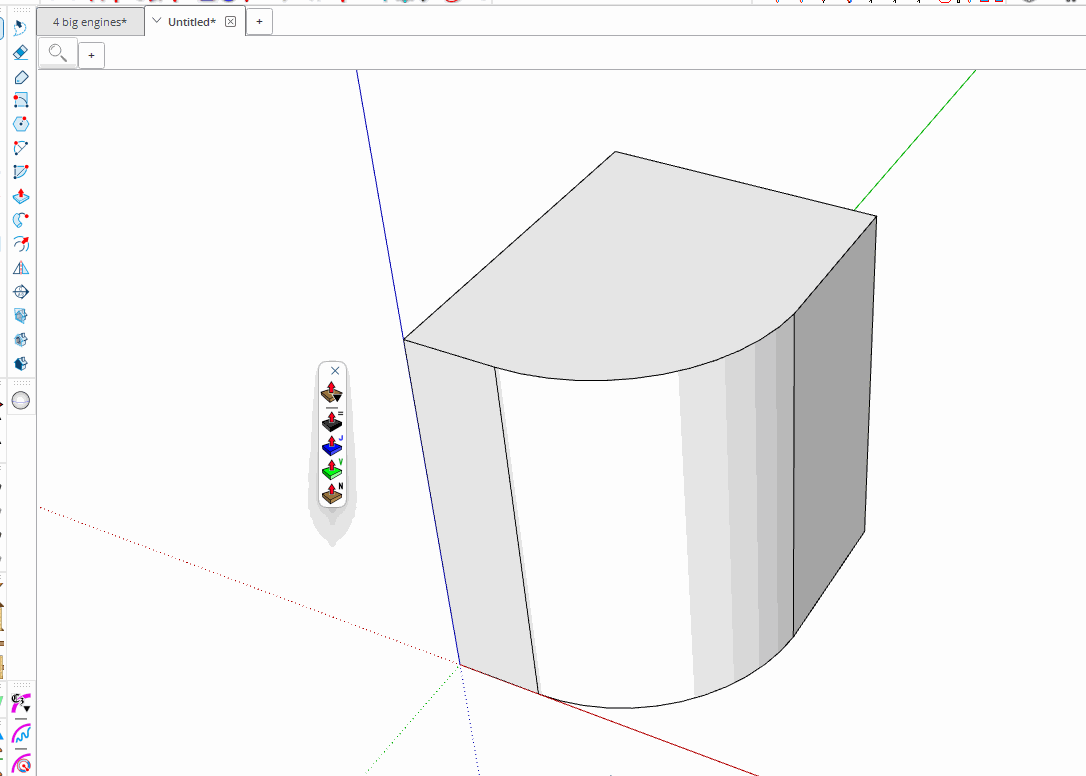Pick the Push/Pull tool in left toolbar
The width and height of the screenshot is (1086, 776).
21,196
